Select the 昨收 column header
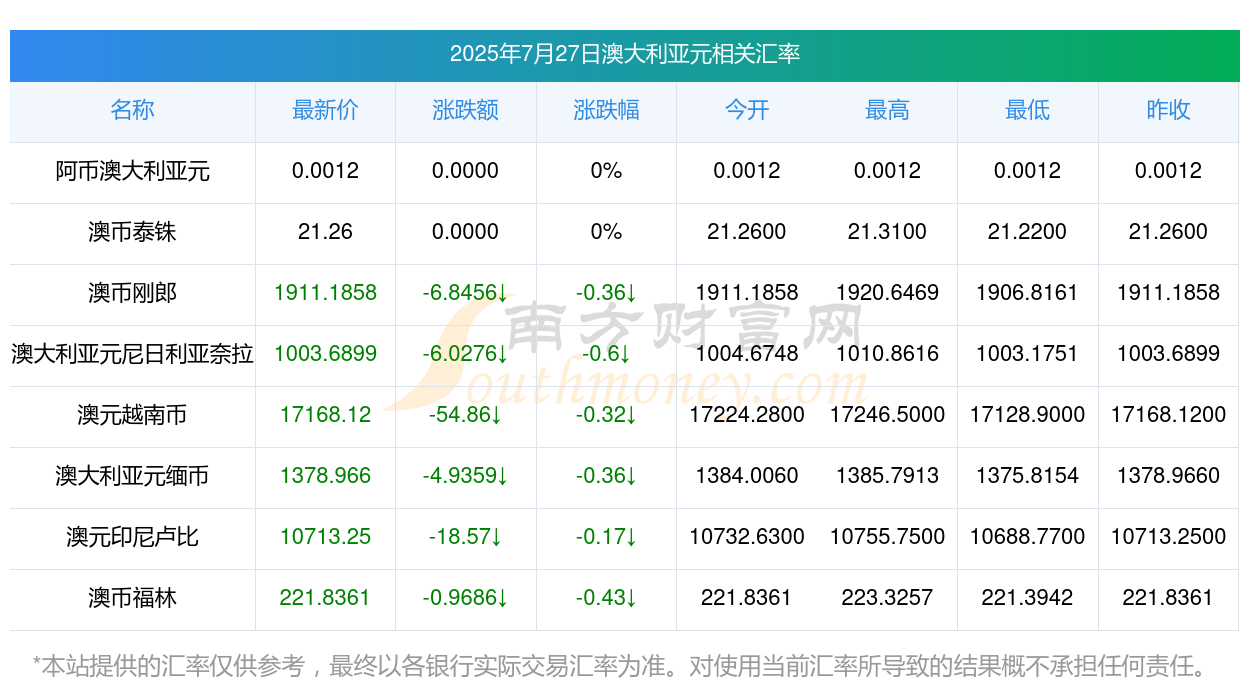This screenshot has width=1250, height=698. pyautogui.click(x=1168, y=110)
